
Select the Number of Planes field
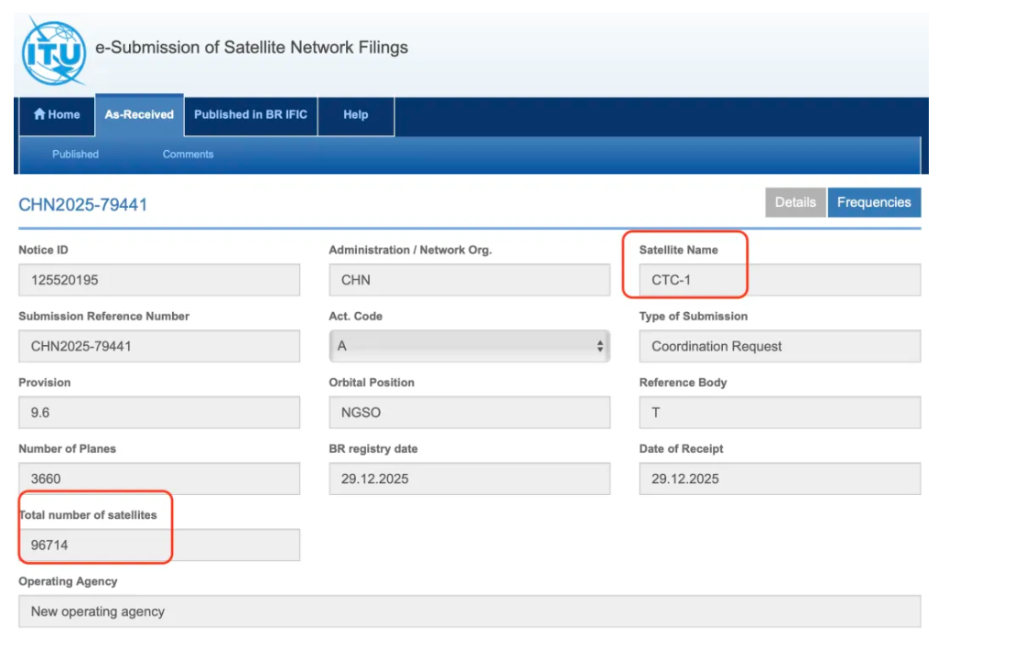pos(159,478)
